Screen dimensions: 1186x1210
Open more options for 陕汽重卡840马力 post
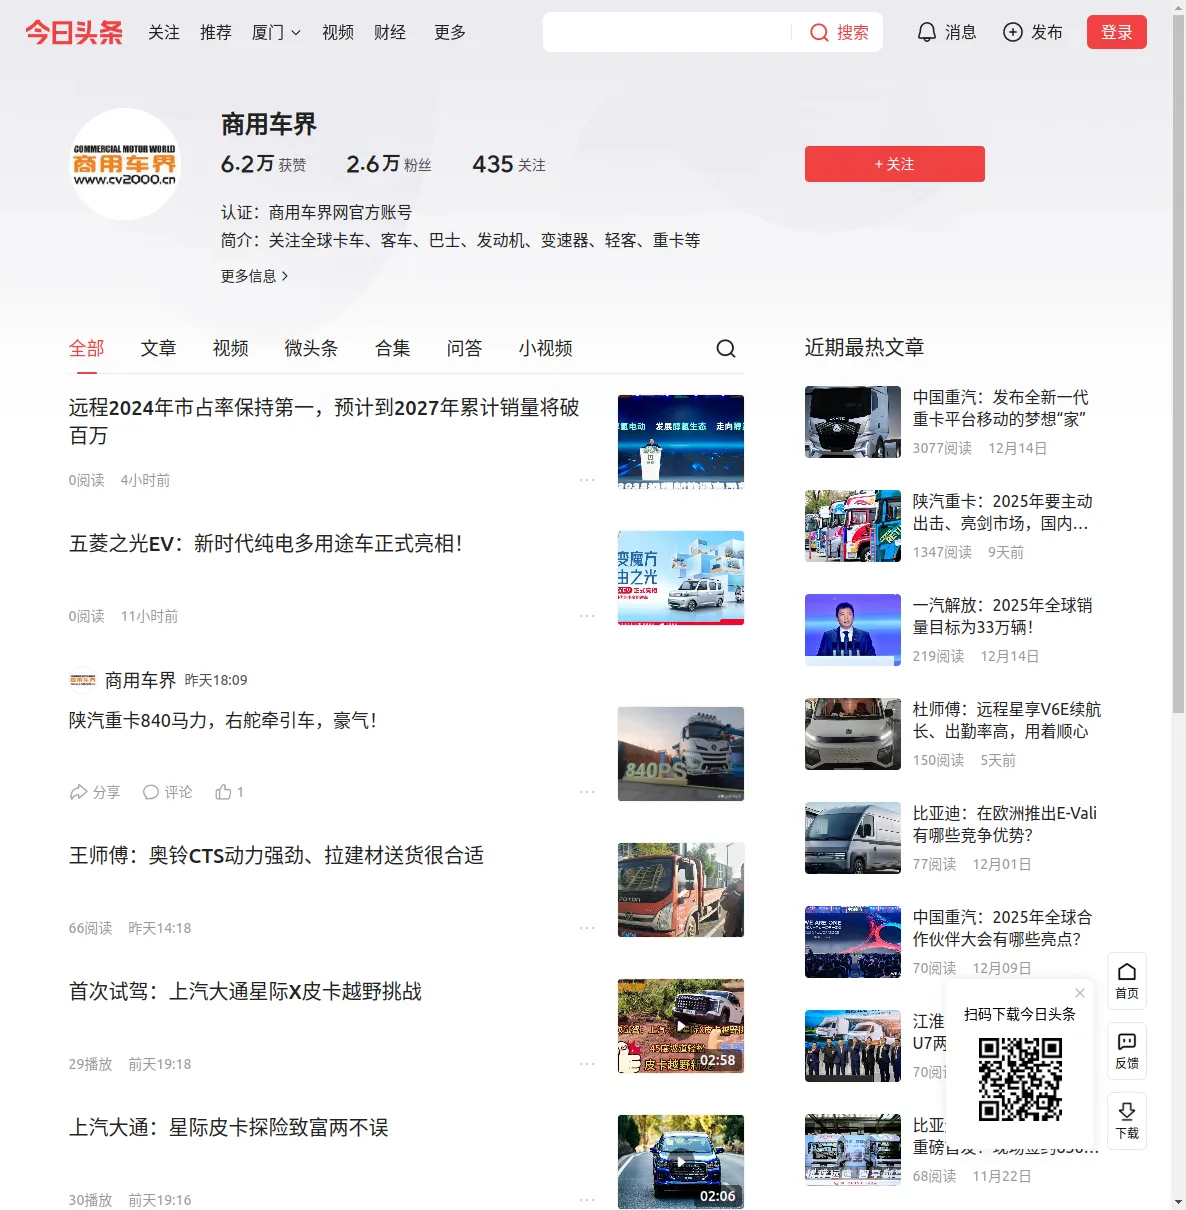point(587,792)
